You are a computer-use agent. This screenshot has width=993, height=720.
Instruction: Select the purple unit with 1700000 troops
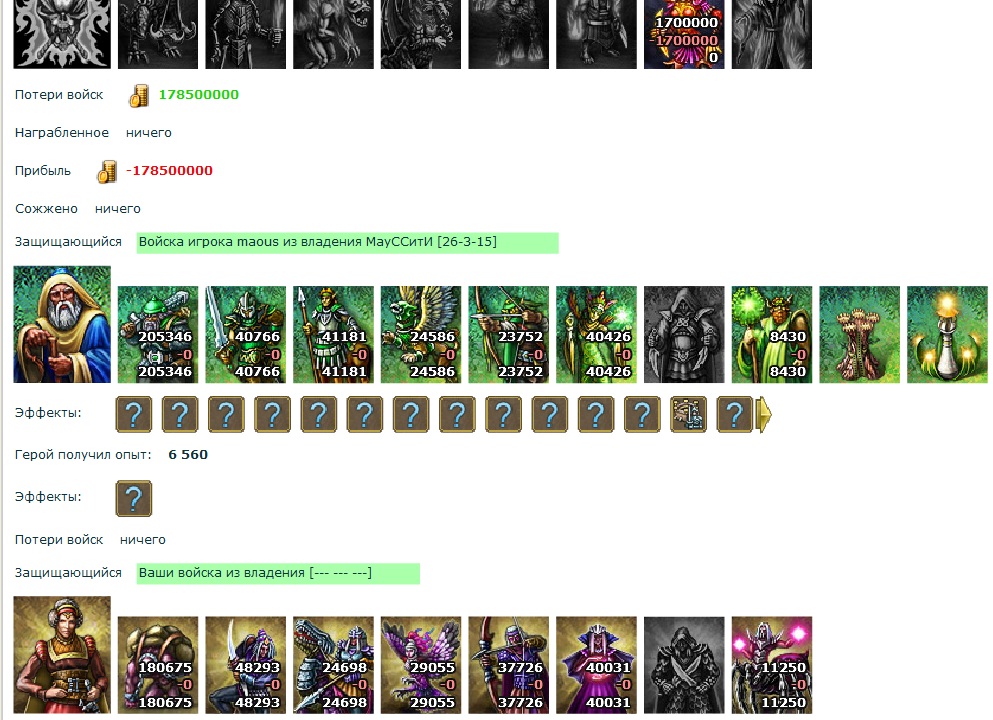tap(684, 34)
